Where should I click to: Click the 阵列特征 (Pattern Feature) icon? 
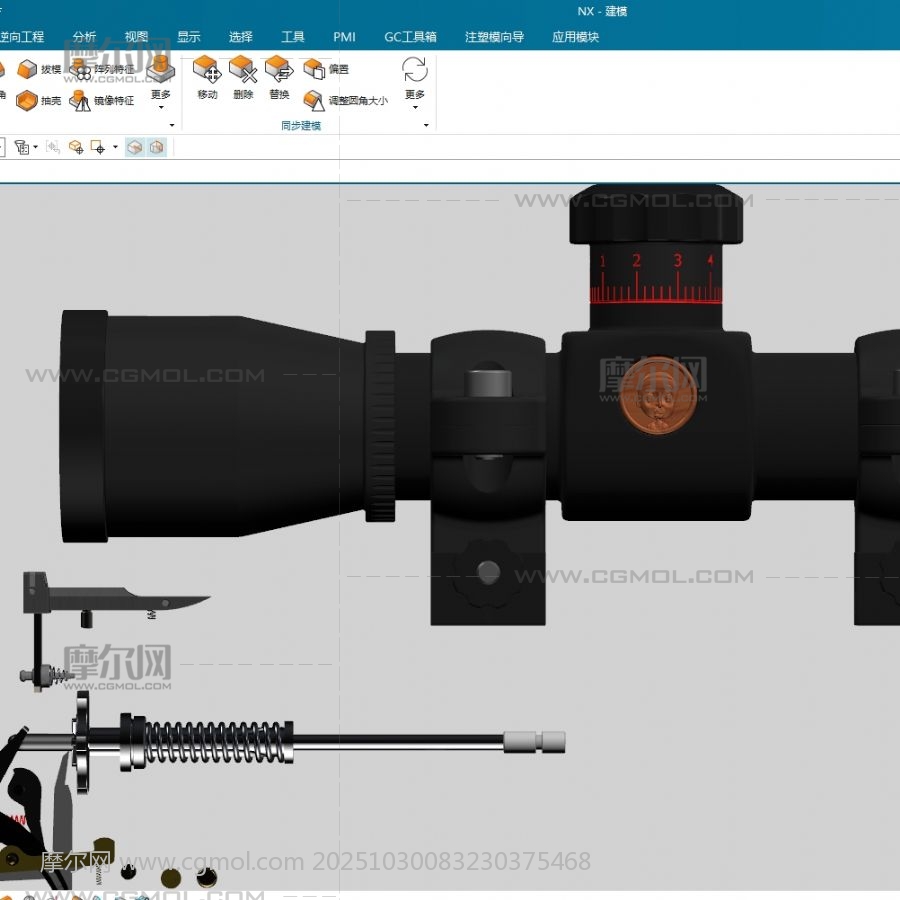click(81, 70)
